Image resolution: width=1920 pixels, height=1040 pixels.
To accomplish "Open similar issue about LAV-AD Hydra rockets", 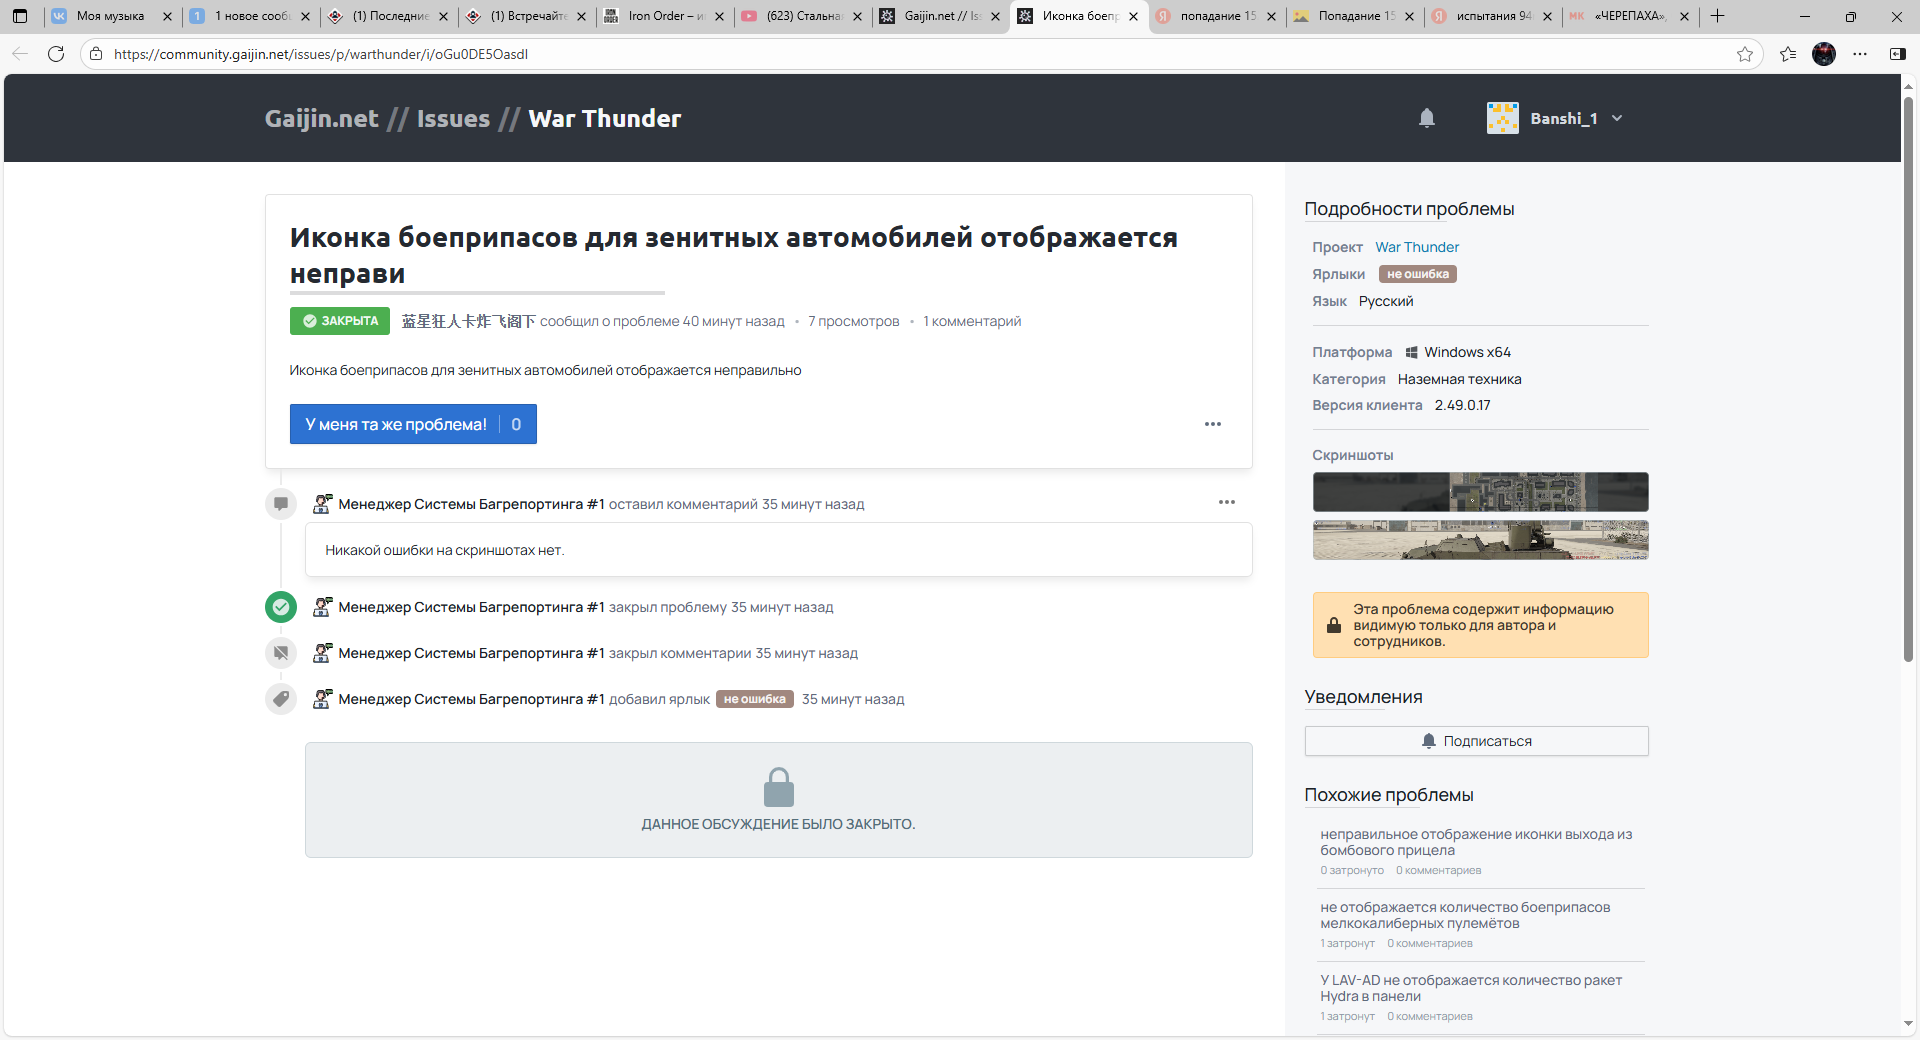I will point(1471,988).
